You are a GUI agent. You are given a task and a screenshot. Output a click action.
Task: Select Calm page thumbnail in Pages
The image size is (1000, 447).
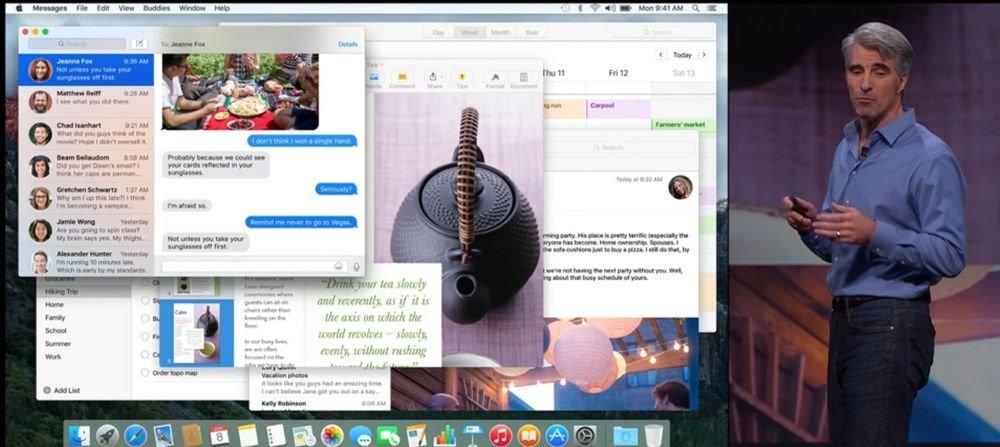tap(196, 333)
